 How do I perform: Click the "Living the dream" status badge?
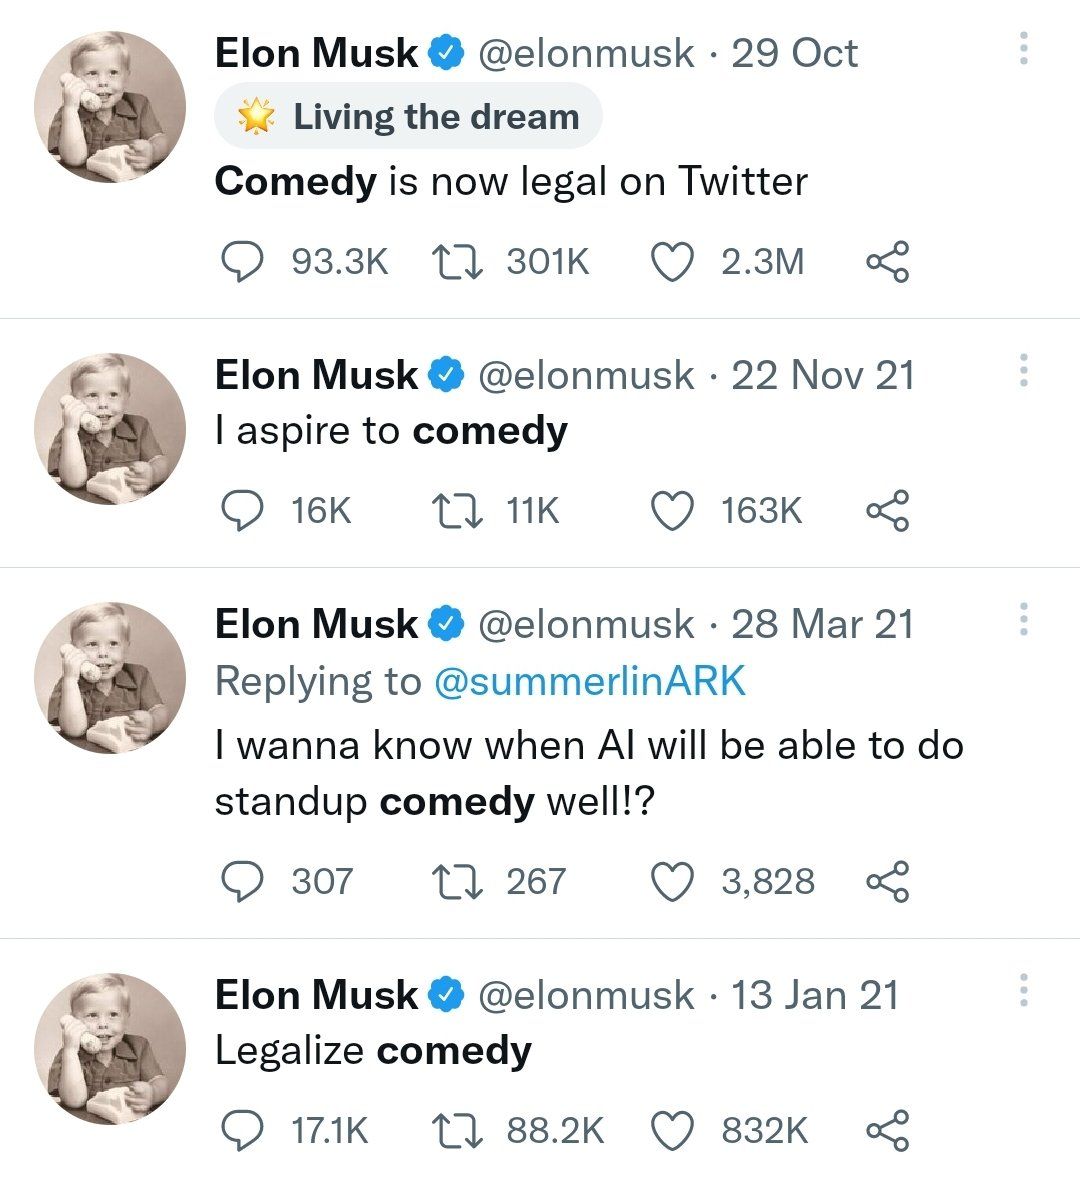tap(408, 117)
